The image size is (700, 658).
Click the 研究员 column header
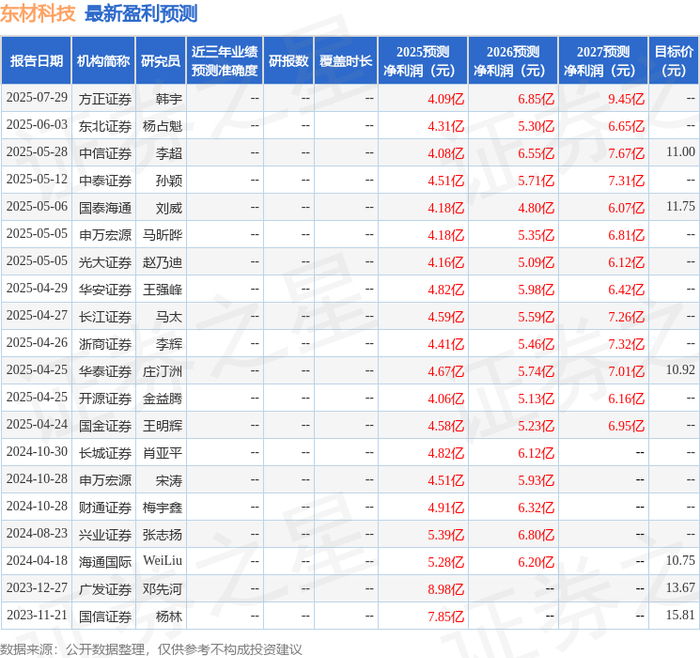(x=161, y=61)
